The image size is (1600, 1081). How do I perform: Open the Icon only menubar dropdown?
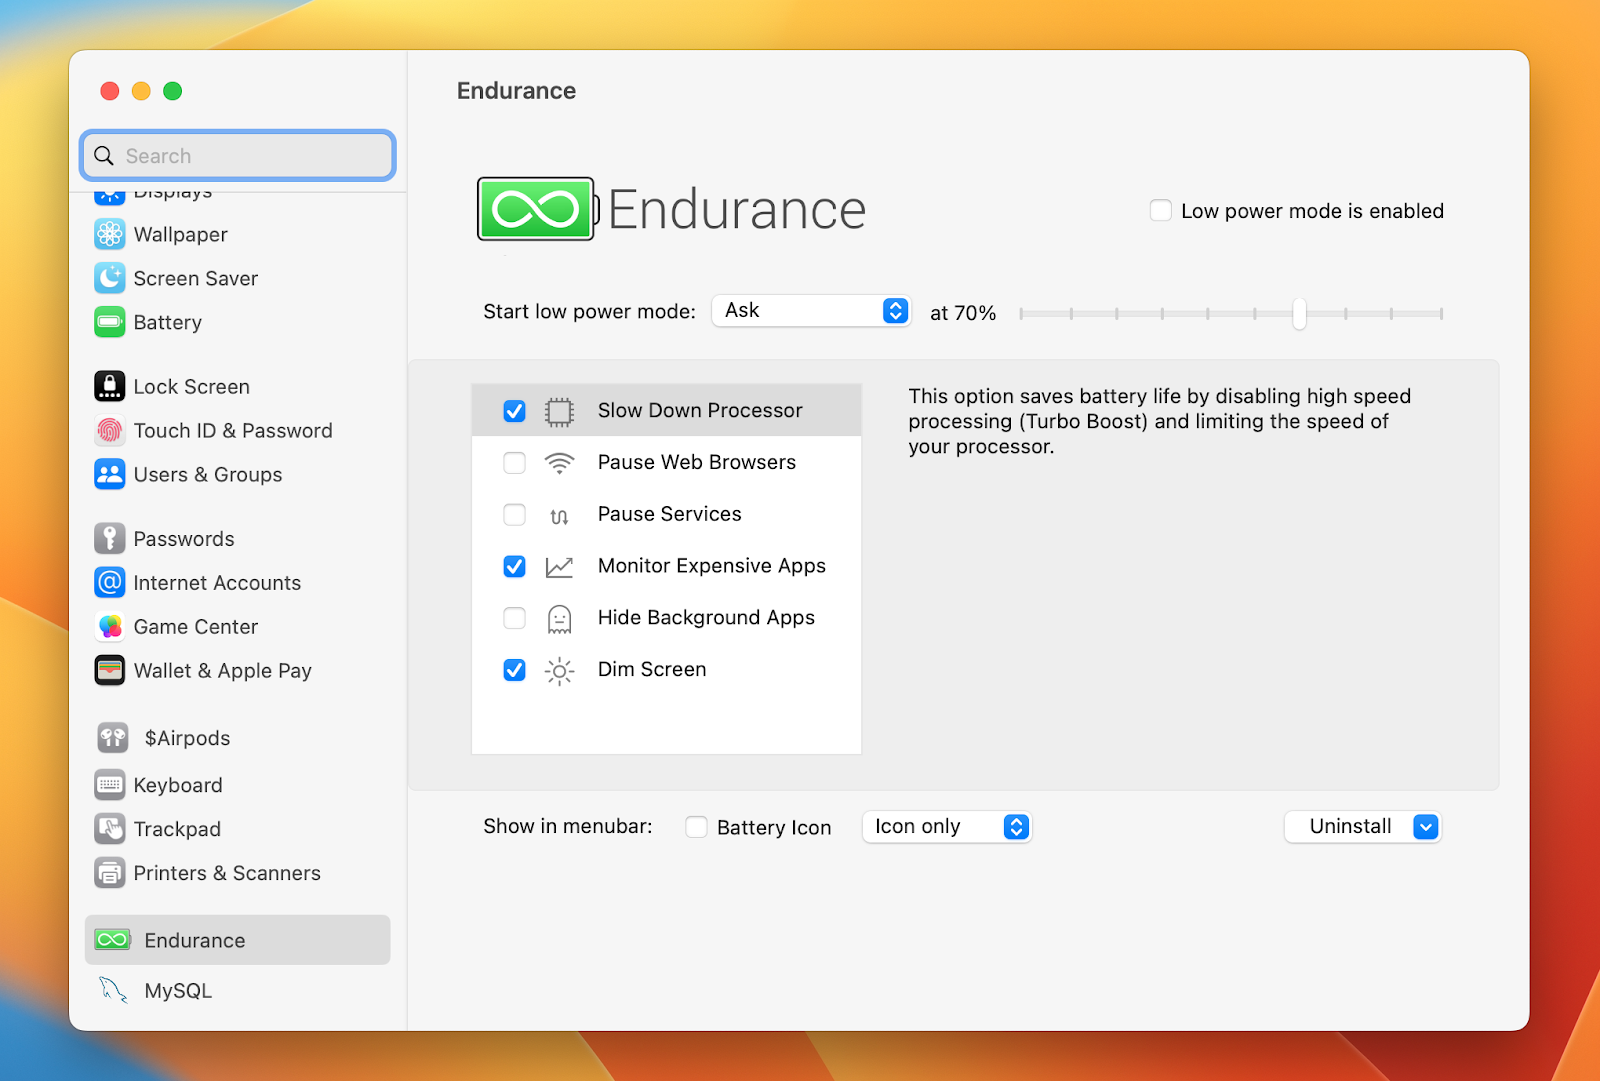pyautogui.click(x=946, y=827)
